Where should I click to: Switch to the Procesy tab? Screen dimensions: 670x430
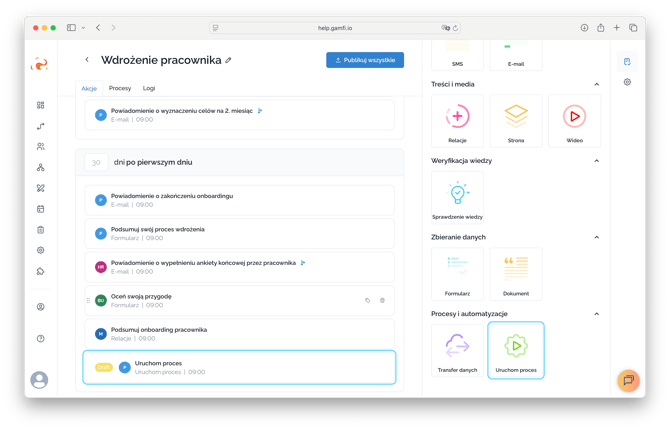[120, 88]
